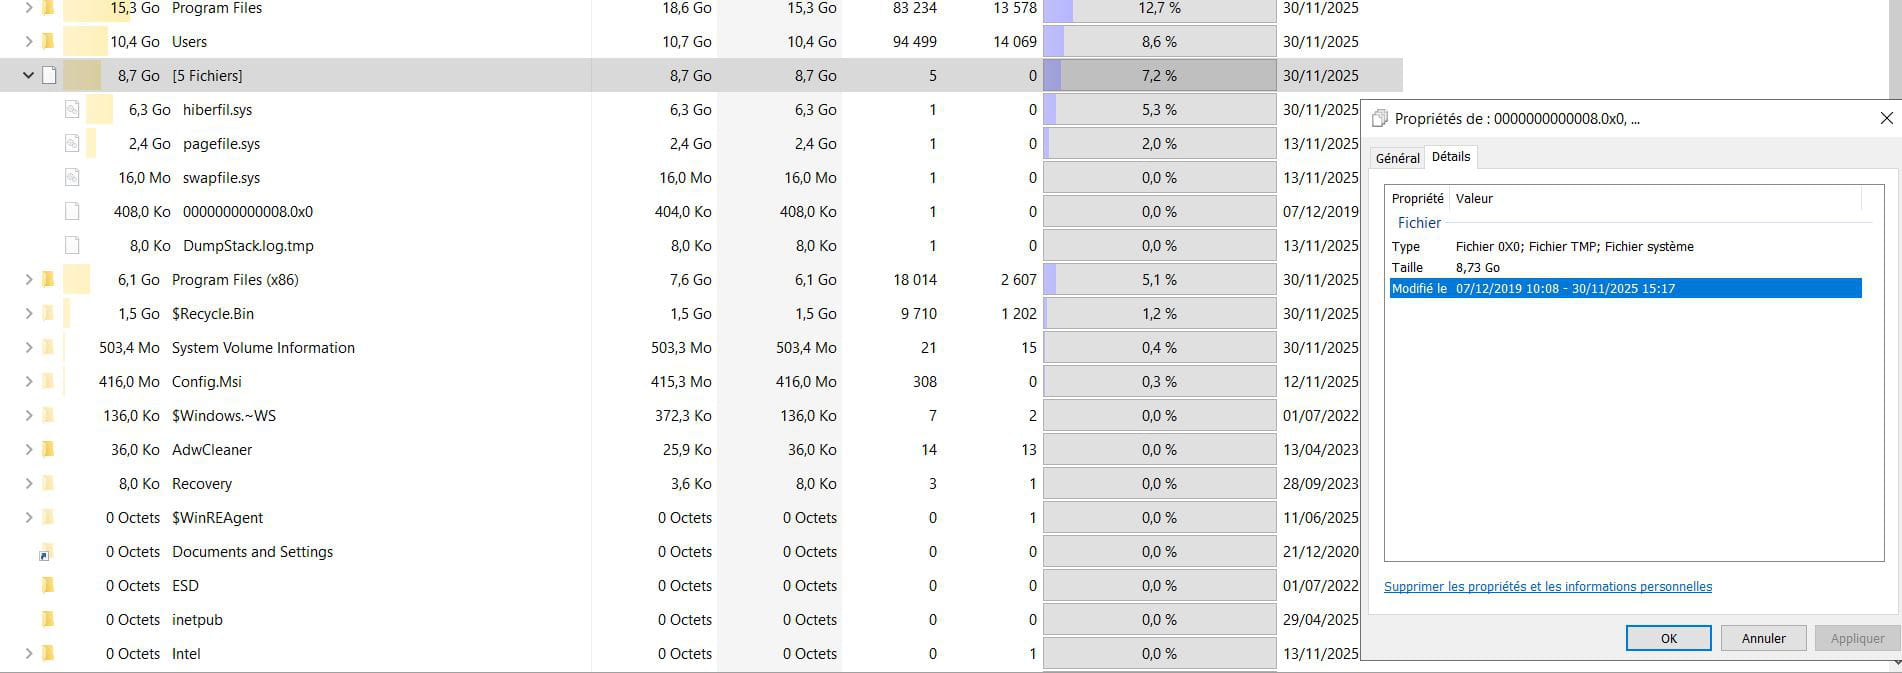Collapse the [5 Fichiers] group

pyautogui.click(x=28, y=76)
